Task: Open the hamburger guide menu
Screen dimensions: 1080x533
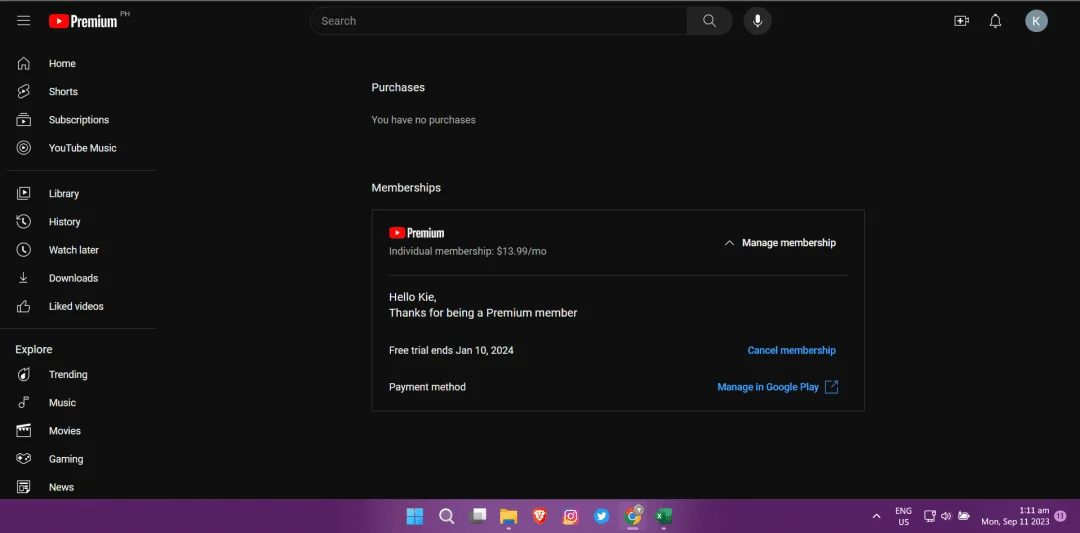Action: point(23,21)
